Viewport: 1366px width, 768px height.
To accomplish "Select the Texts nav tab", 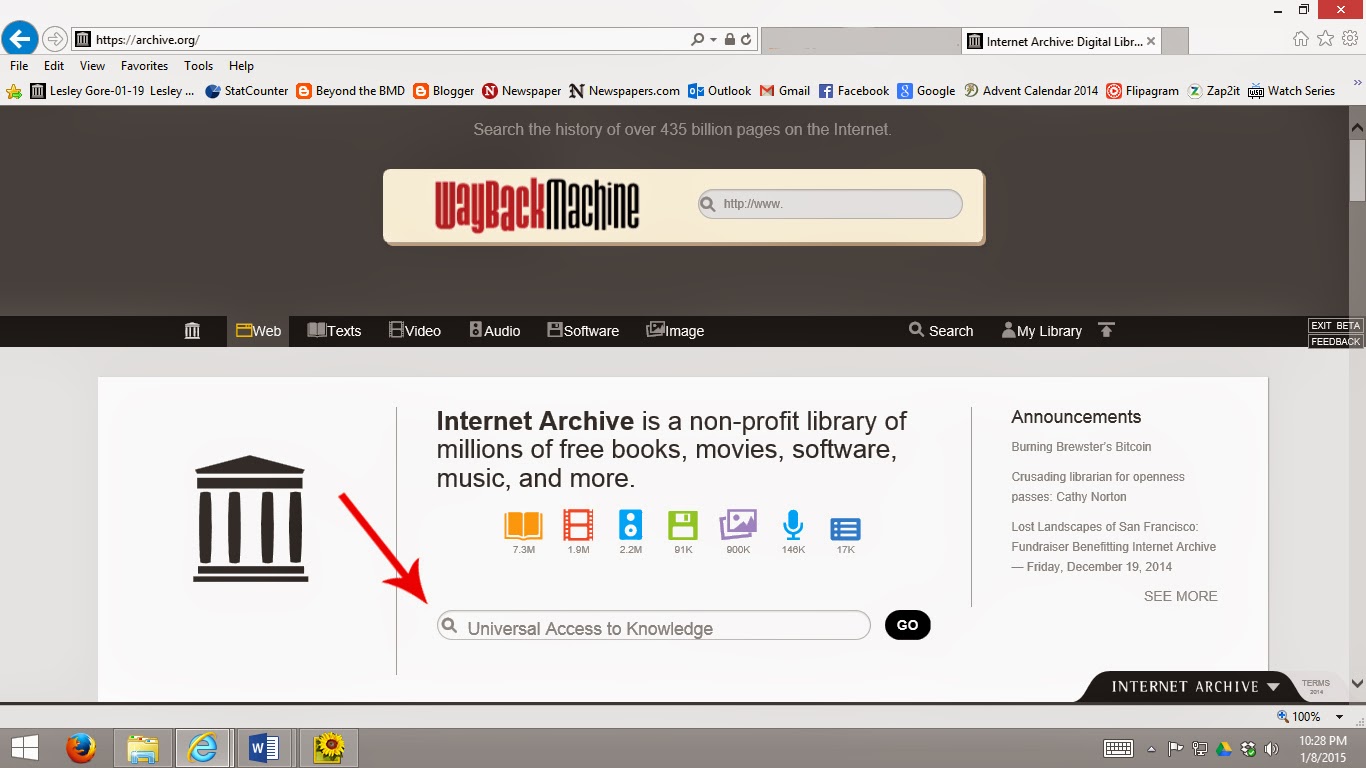I will [334, 331].
